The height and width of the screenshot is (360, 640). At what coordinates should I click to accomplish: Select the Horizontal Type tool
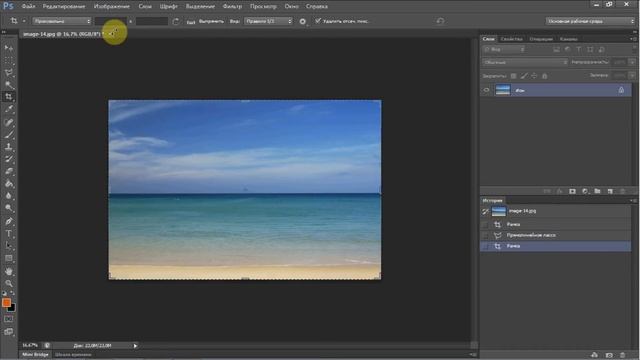tap(9, 234)
